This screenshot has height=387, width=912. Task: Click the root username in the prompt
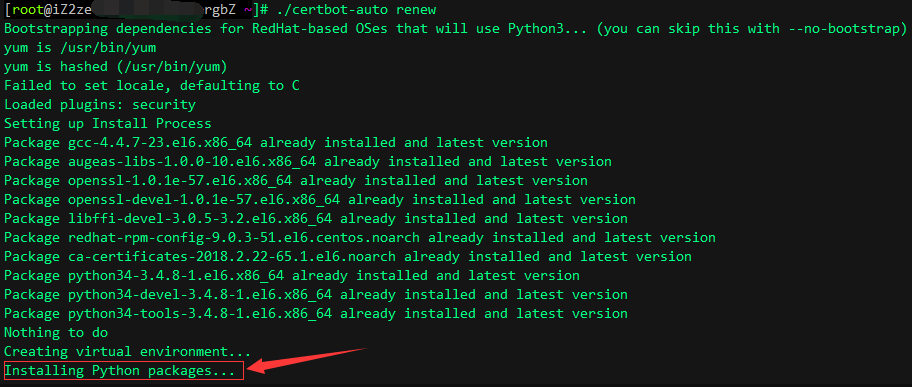pos(27,10)
